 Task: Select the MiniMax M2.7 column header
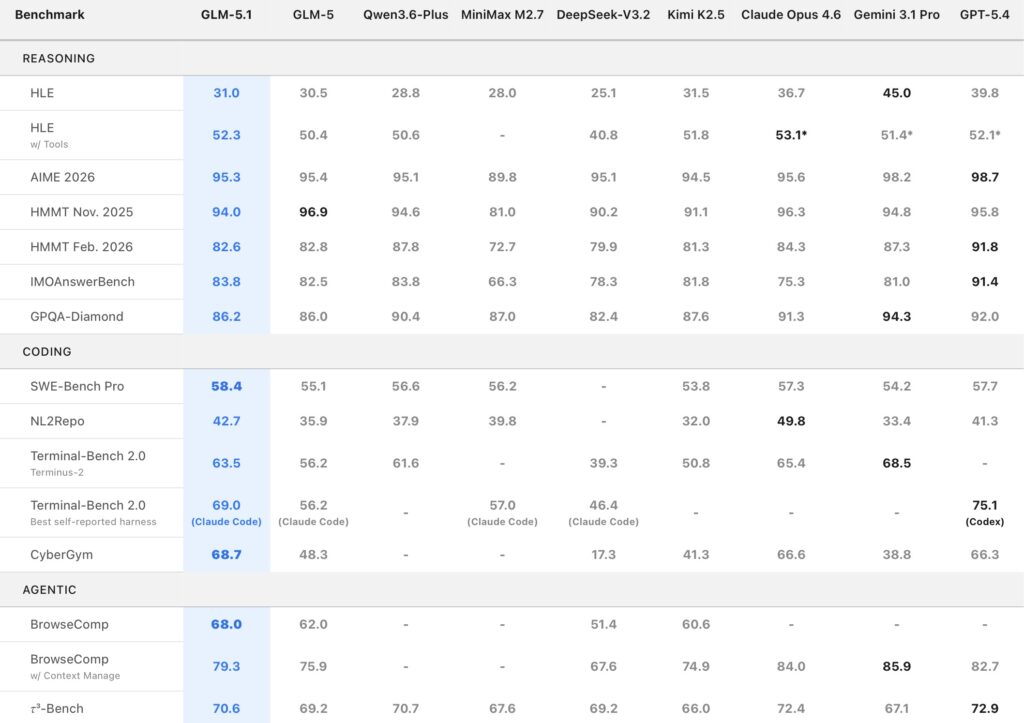pyautogui.click(x=502, y=15)
